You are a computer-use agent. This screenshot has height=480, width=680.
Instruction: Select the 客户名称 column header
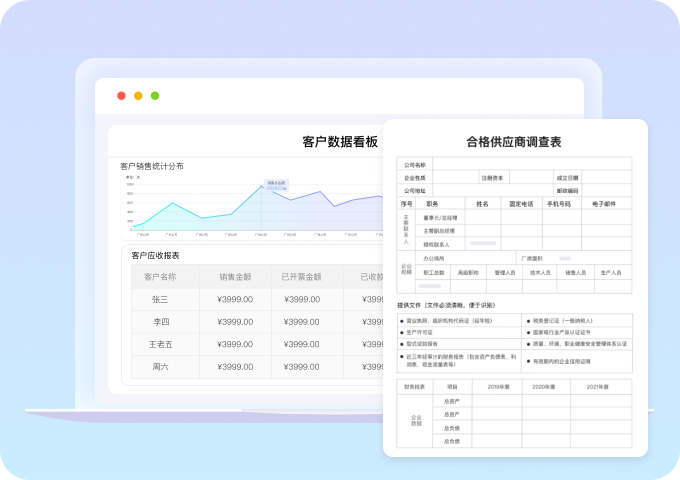160,277
